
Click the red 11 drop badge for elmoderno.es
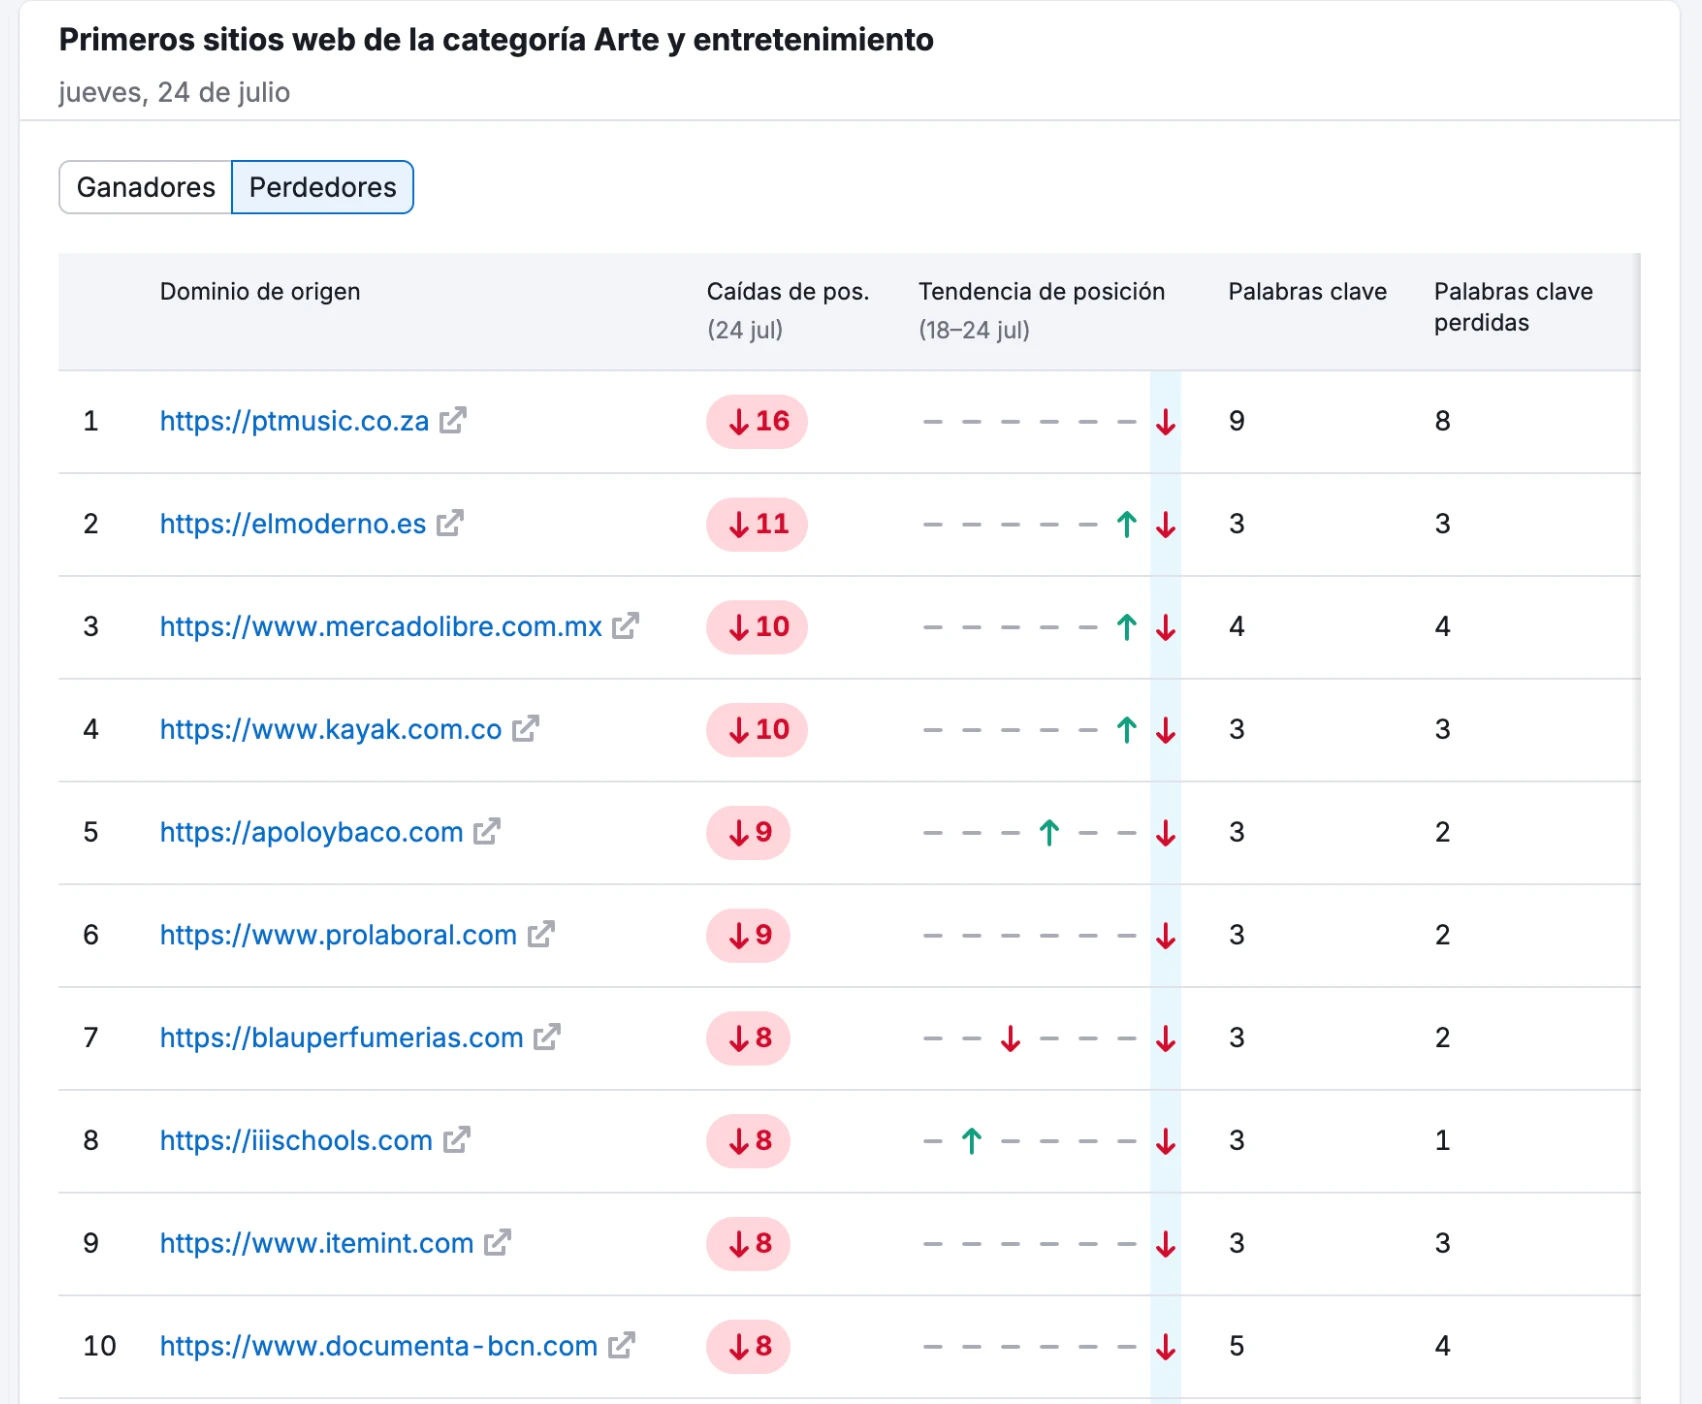[x=757, y=524]
